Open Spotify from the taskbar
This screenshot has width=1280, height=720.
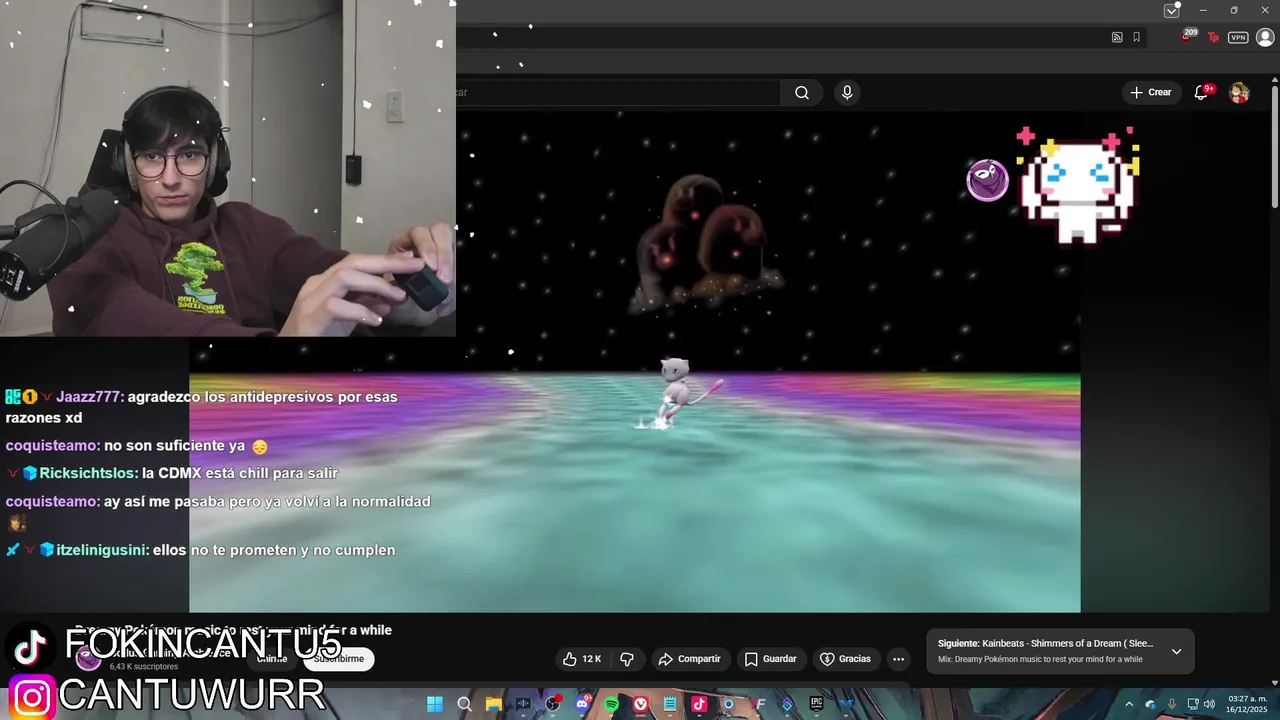tap(611, 704)
